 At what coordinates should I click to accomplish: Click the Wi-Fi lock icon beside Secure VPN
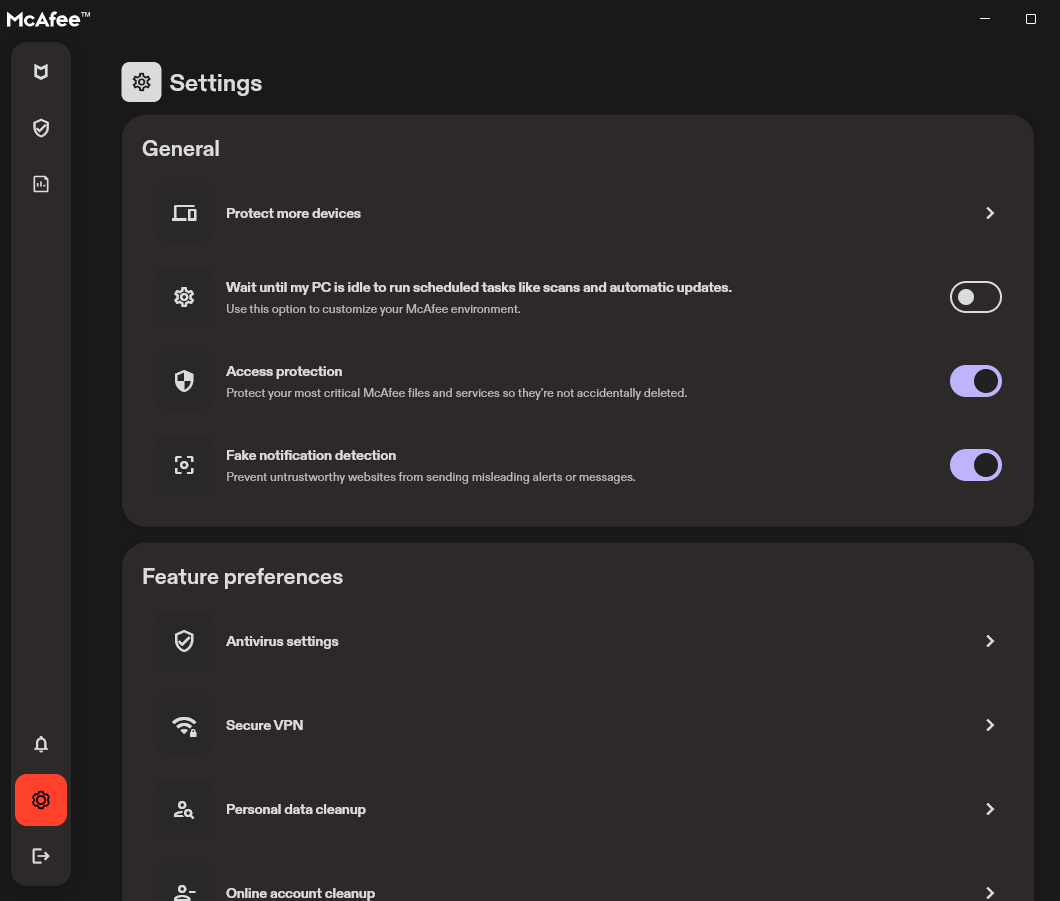pos(184,726)
